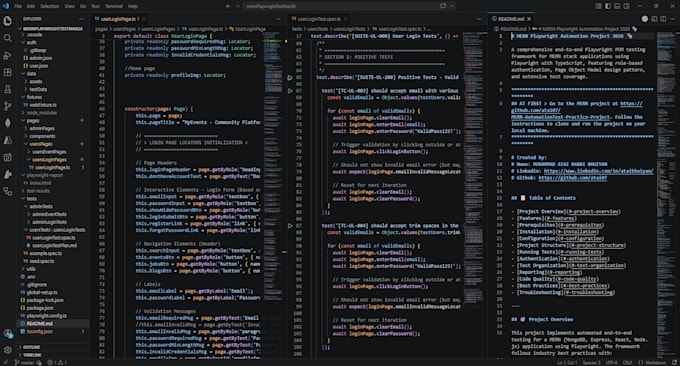
Task: Synchronize changes icon next to master branch
Action: [39, 363]
